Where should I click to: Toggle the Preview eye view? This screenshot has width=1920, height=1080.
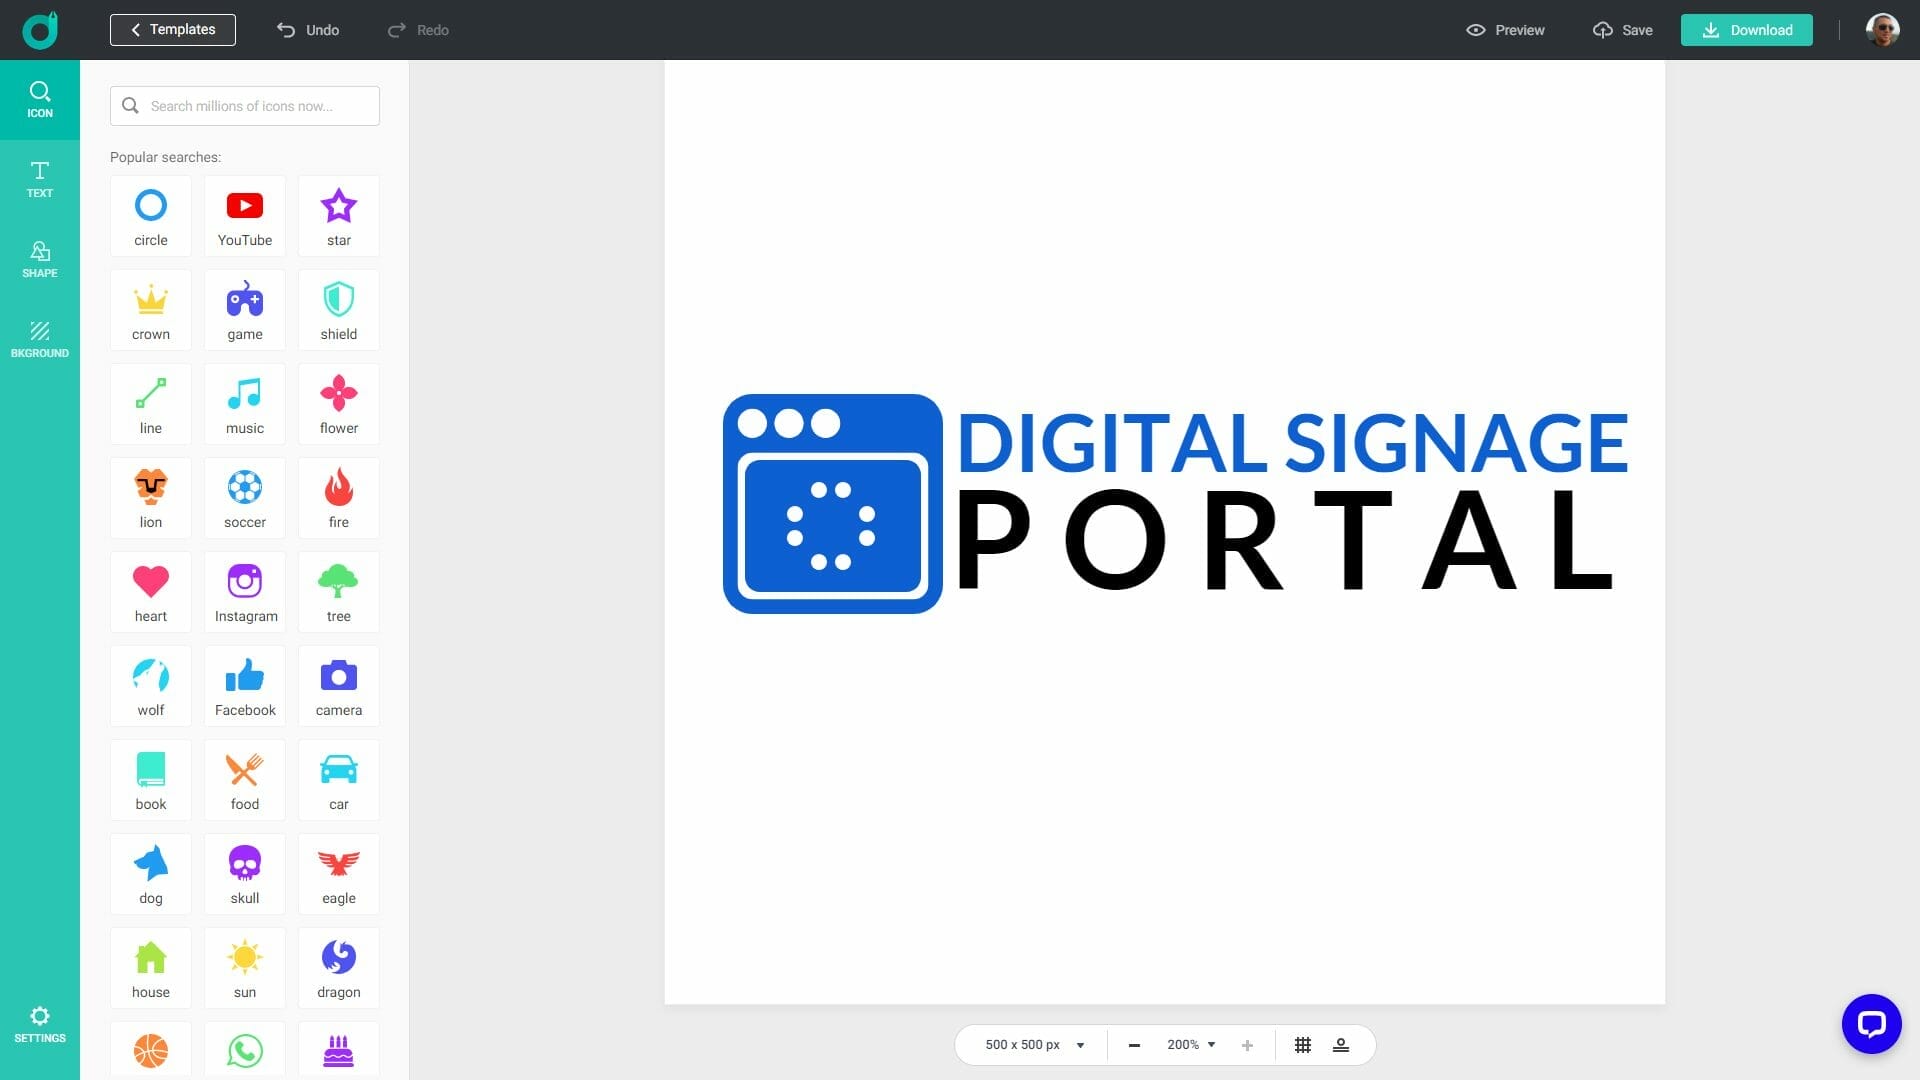(x=1505, y=30)
